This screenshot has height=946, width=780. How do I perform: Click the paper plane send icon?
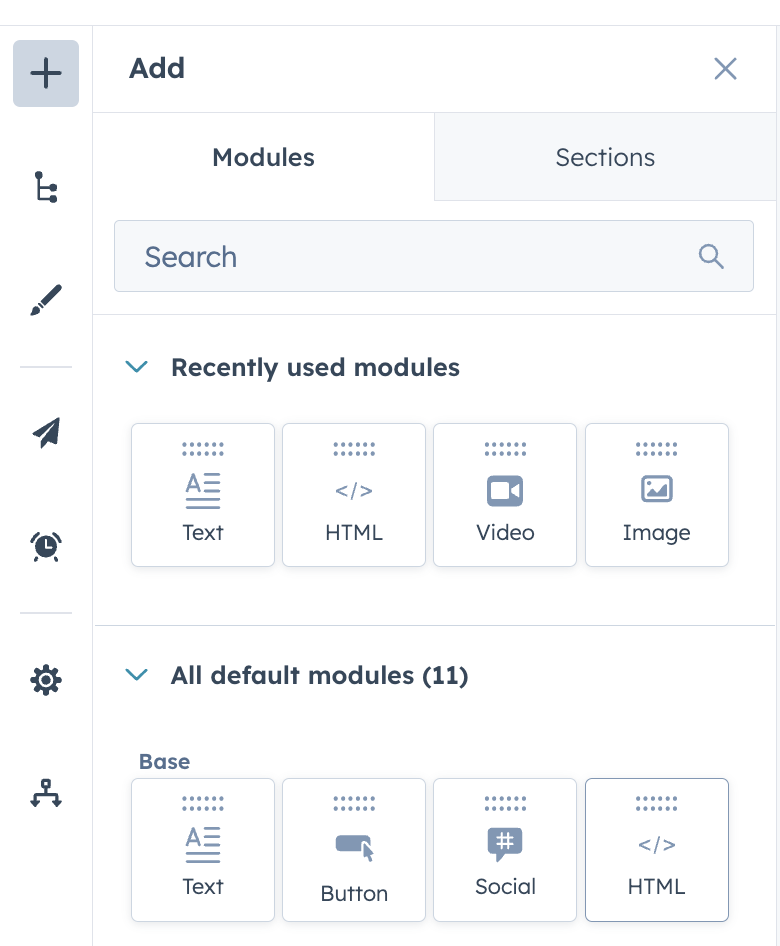[46, 431]
